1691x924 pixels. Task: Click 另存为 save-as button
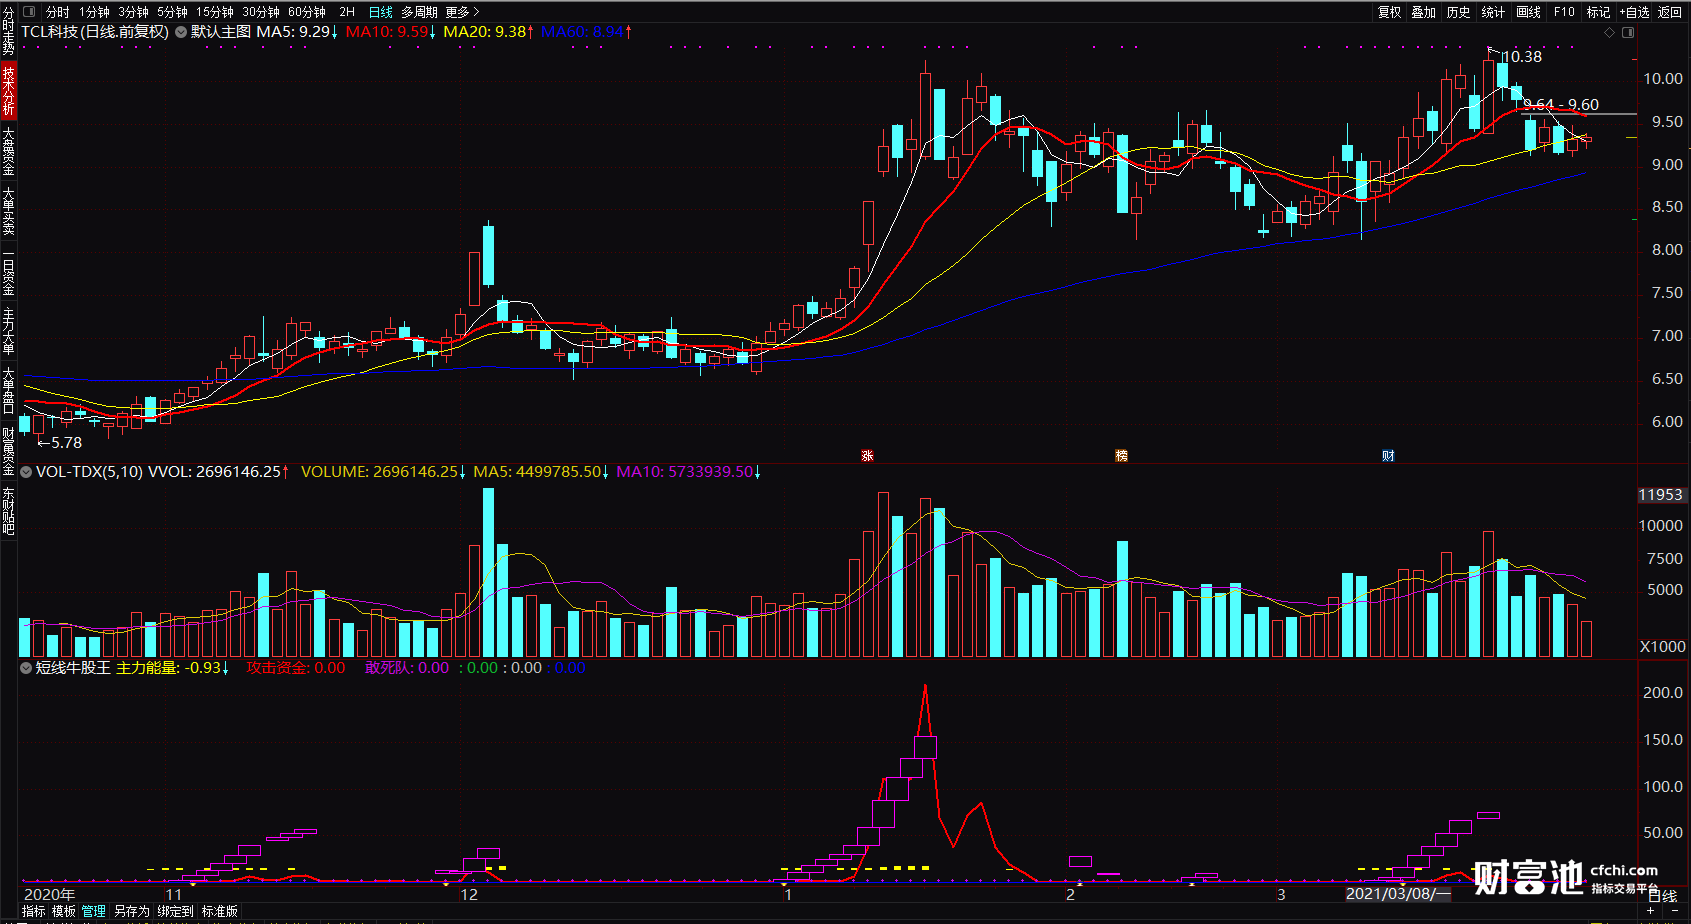tap(131, 911)
